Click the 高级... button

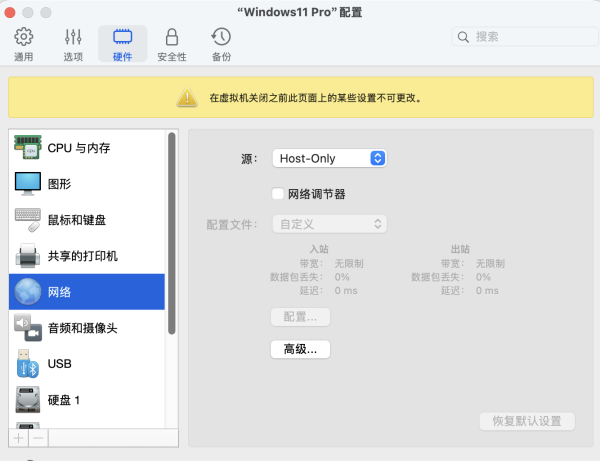click(300, 349)
